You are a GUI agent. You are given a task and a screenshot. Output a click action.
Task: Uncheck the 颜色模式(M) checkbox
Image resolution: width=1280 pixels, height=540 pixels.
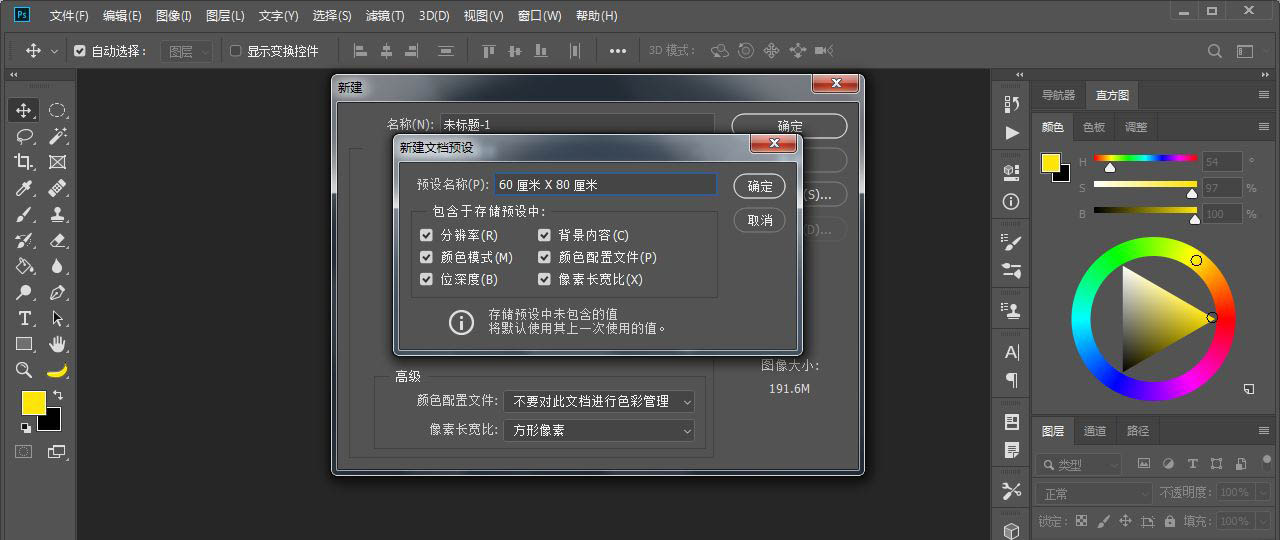[427, 257]
